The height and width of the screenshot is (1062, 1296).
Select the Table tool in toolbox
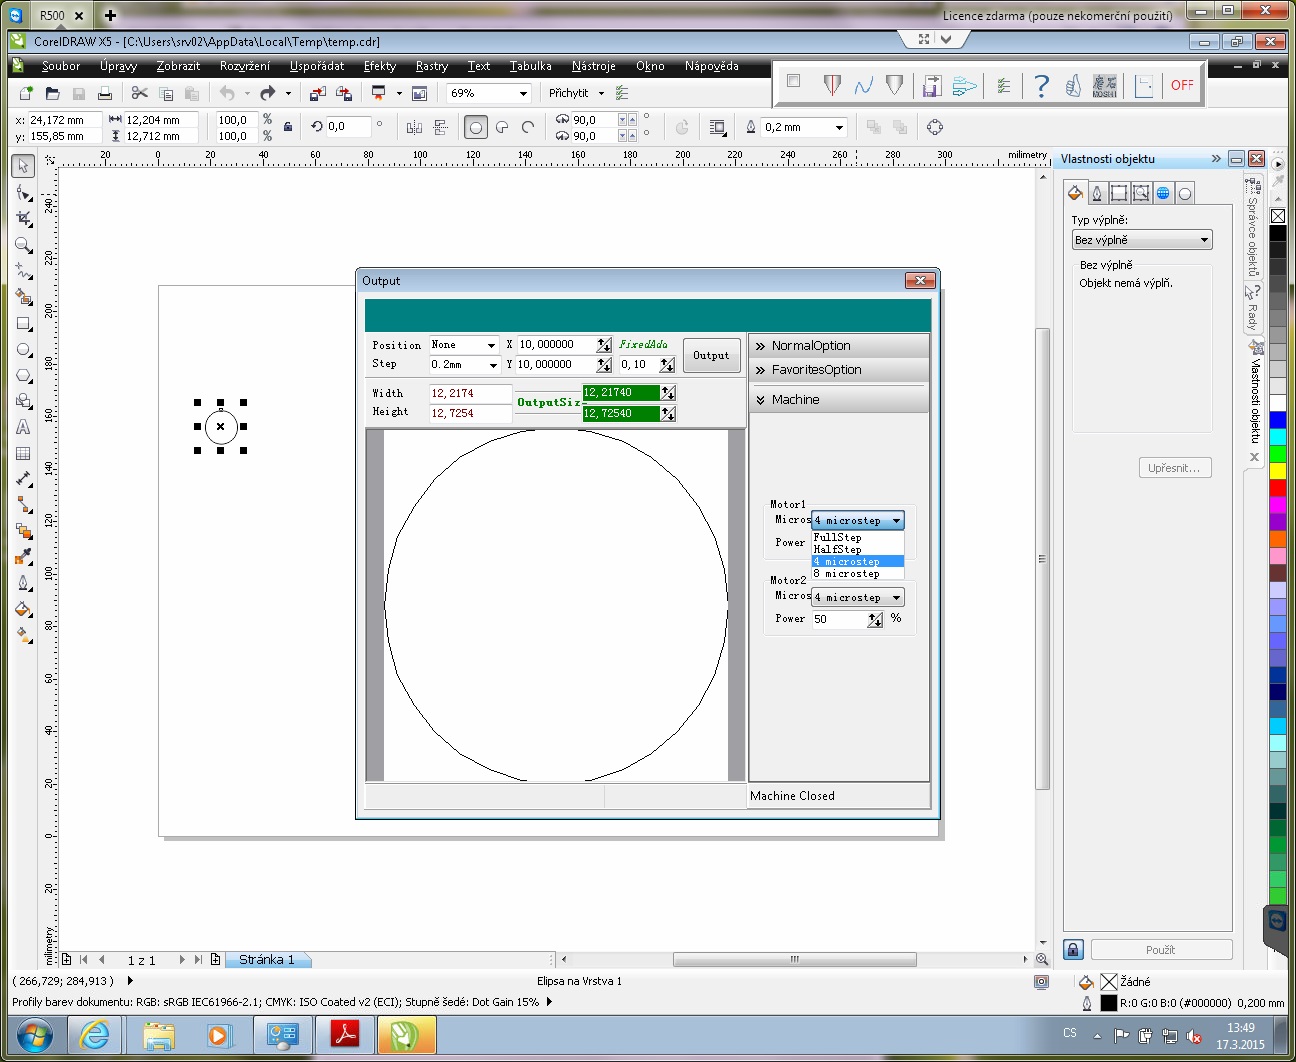pyautogui.click(x=23, y=453)
